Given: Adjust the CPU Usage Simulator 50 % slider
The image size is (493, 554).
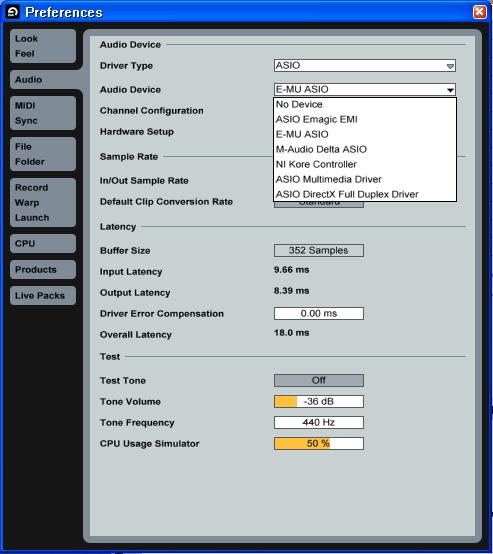Looking at the screenshot, I should point(319,443).
